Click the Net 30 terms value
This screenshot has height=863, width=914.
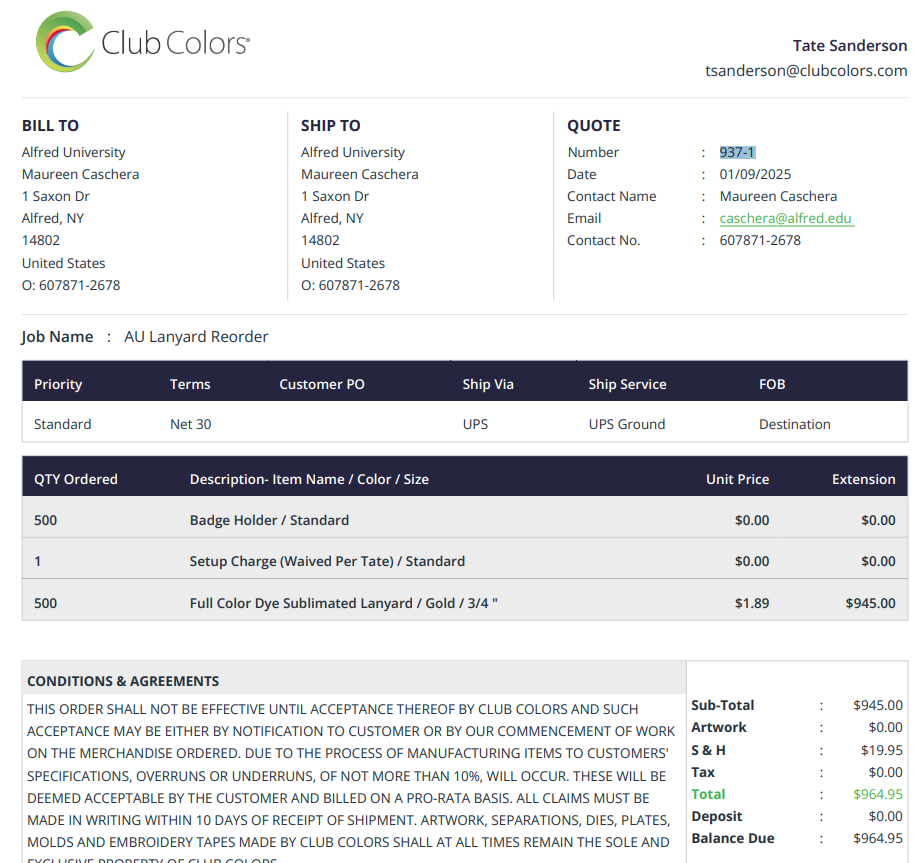point(191,424)
